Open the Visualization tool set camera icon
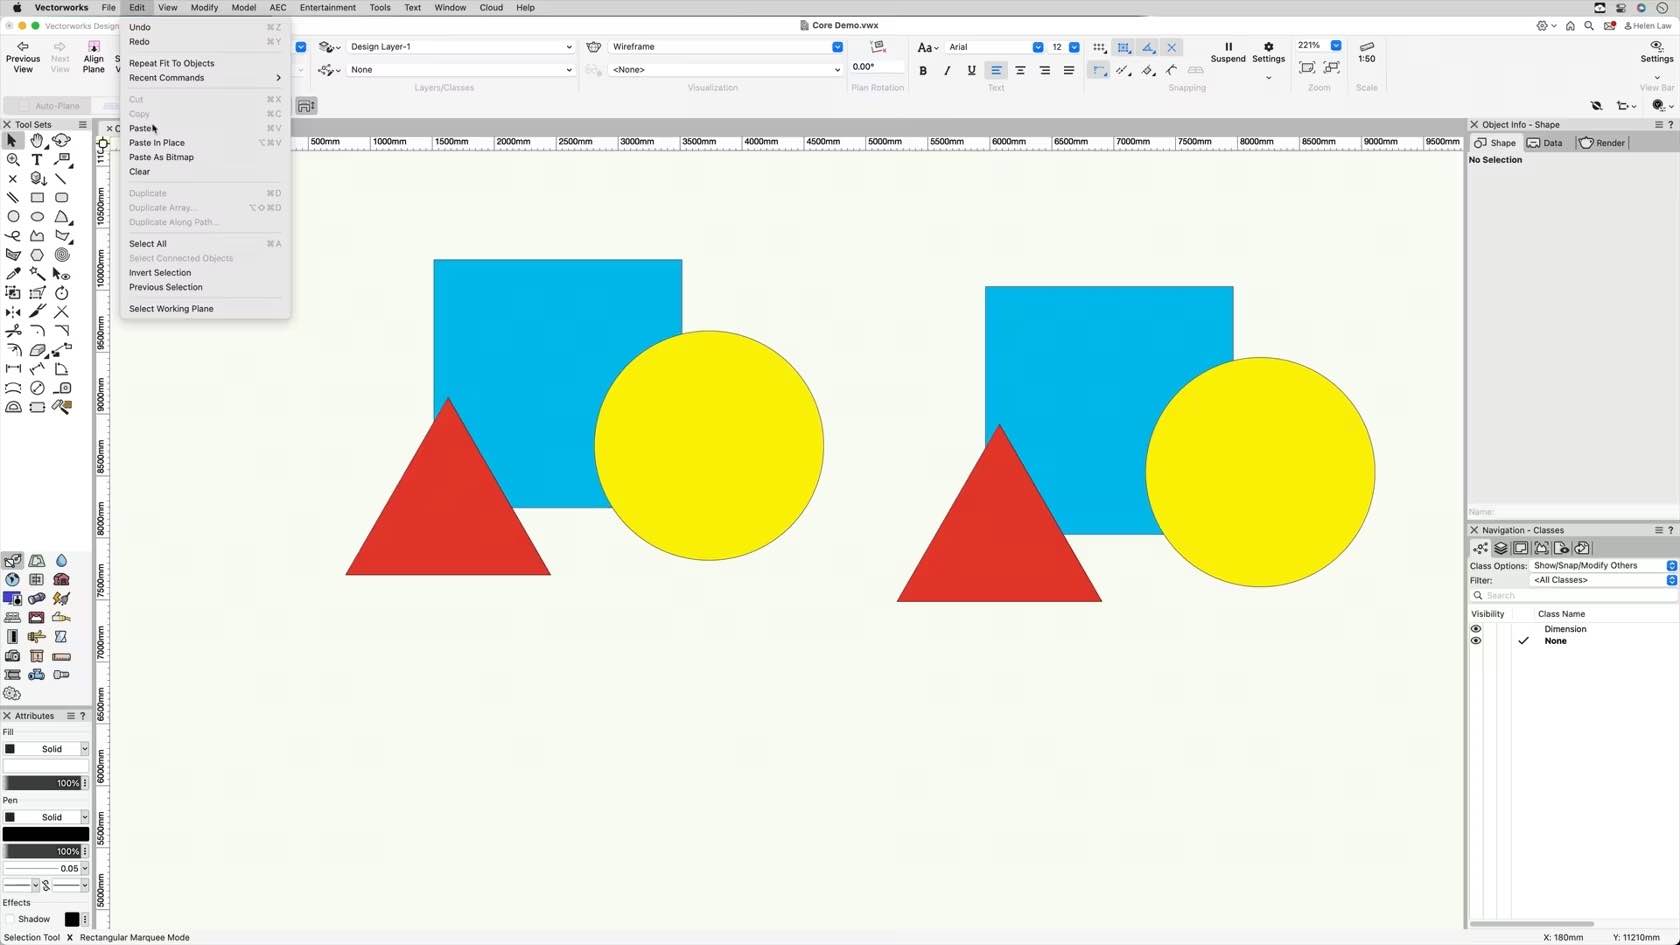 coord(12,656)
